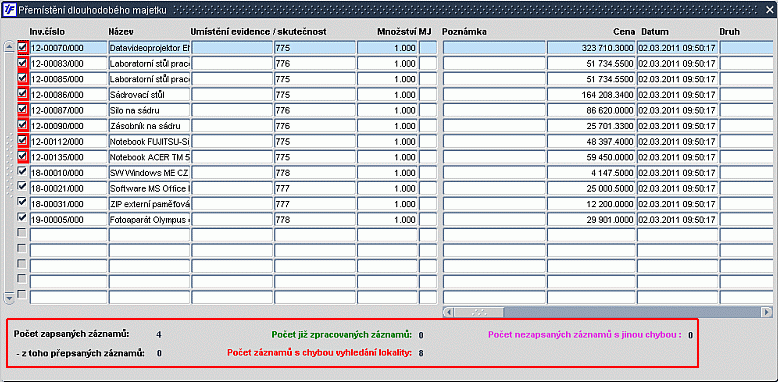Select inventory number 12-00070/000 field

68,48
